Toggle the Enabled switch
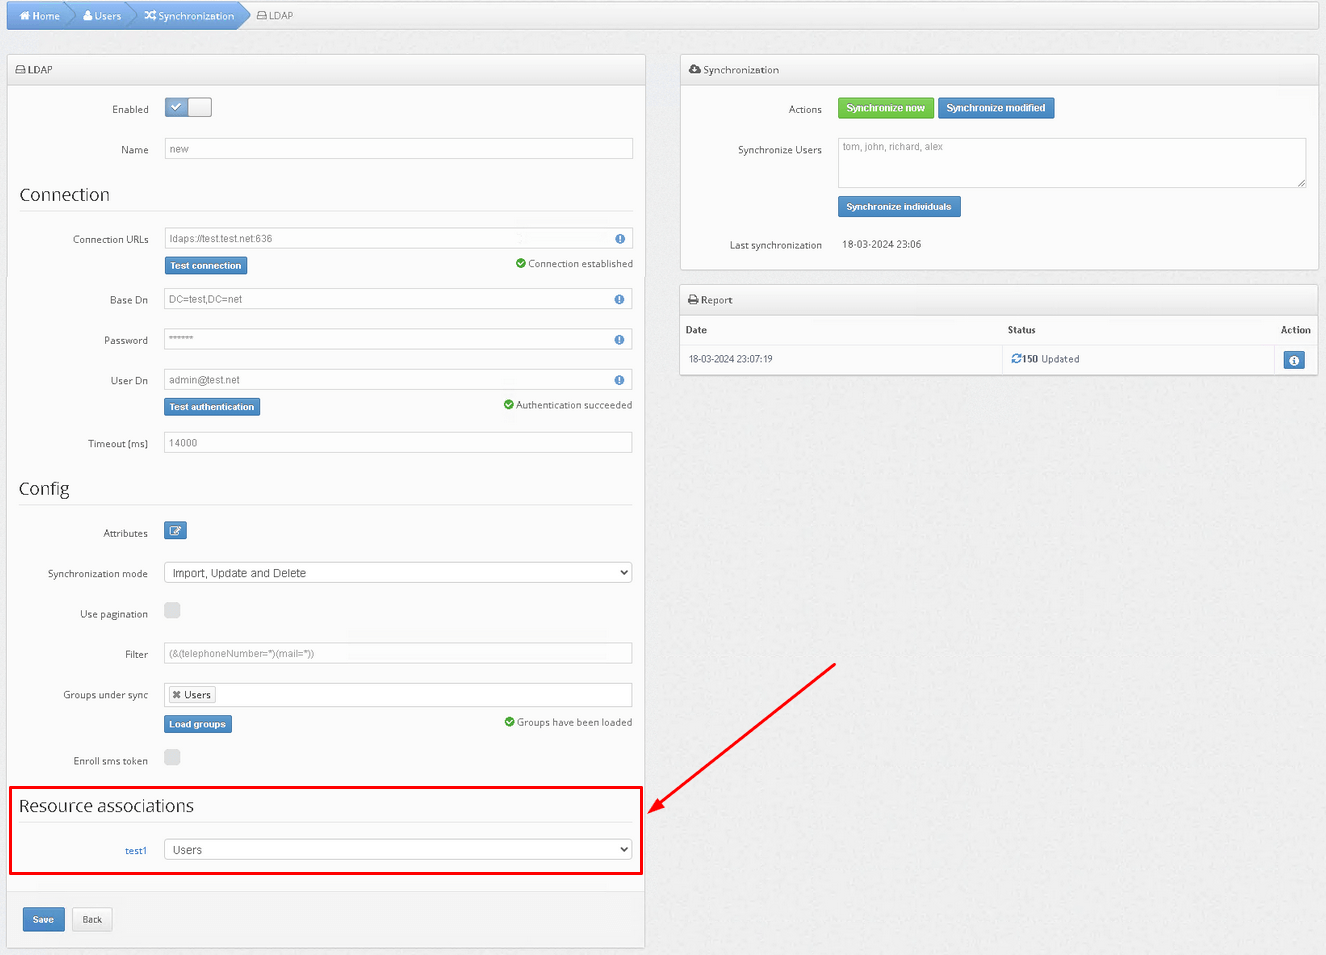Image resolution: width=1326 pixels, height=955 pixels. click(x=188, y=107)
